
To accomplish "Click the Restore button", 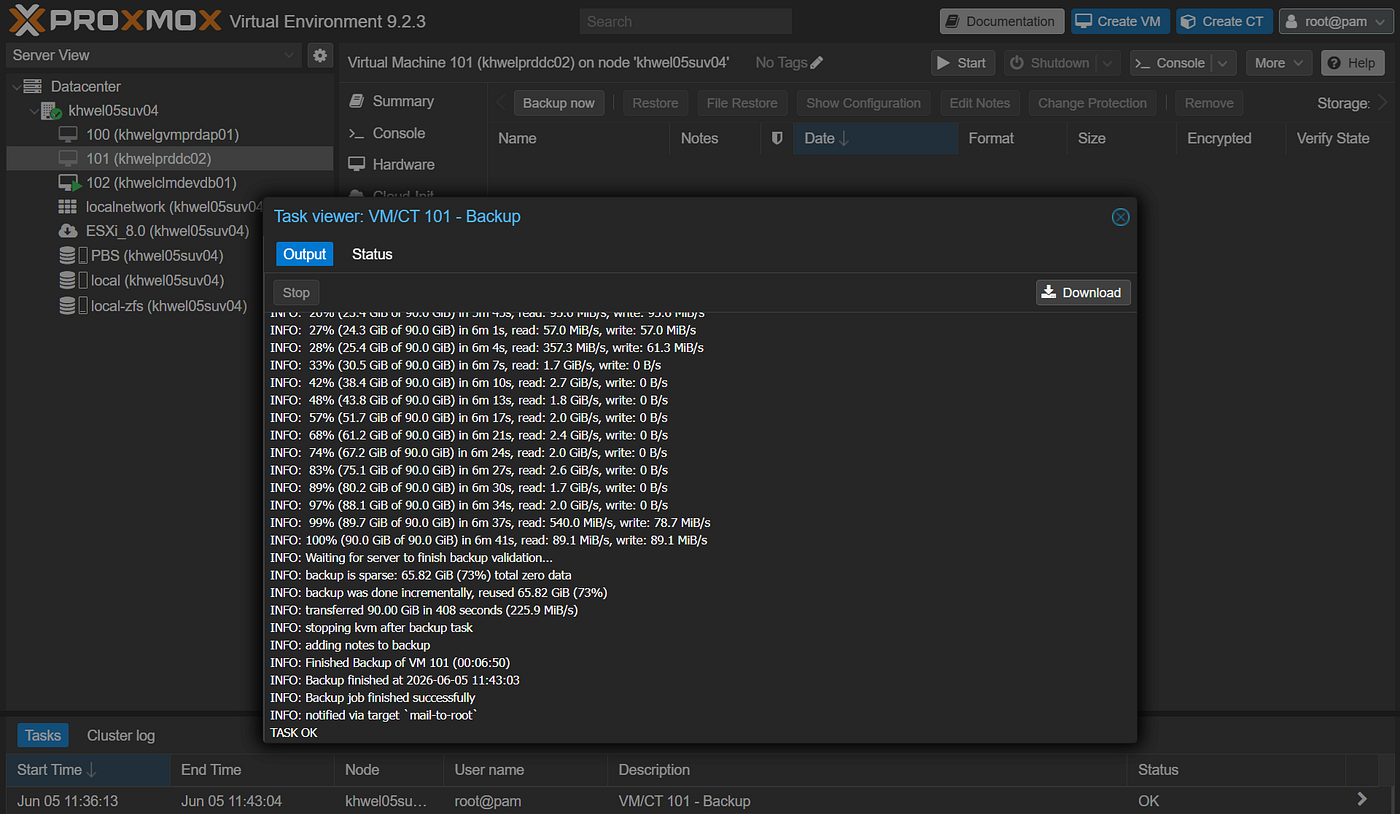I will (655, 103).
